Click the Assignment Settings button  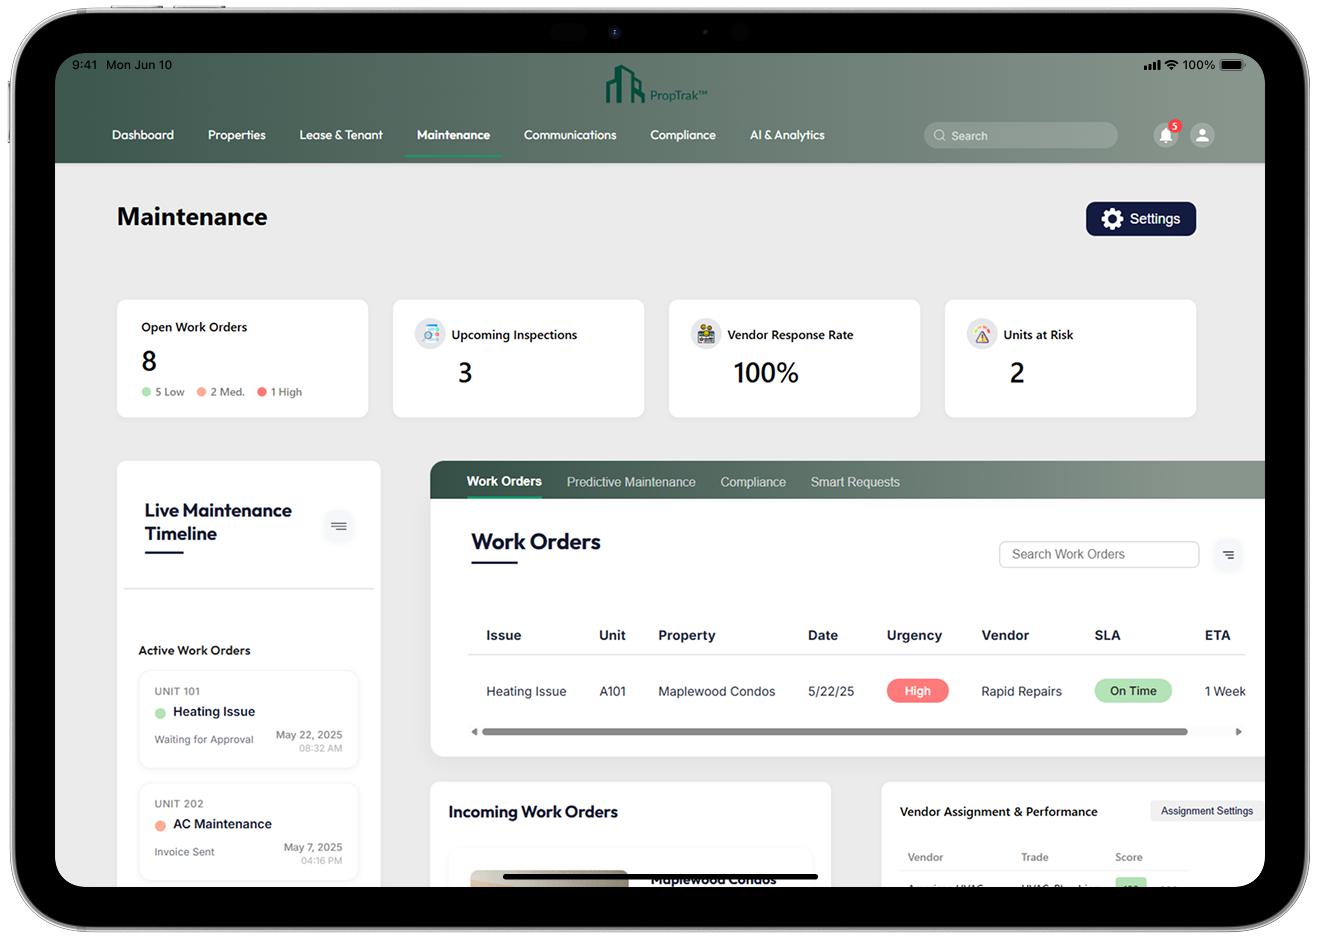[x=1205, y=810]
